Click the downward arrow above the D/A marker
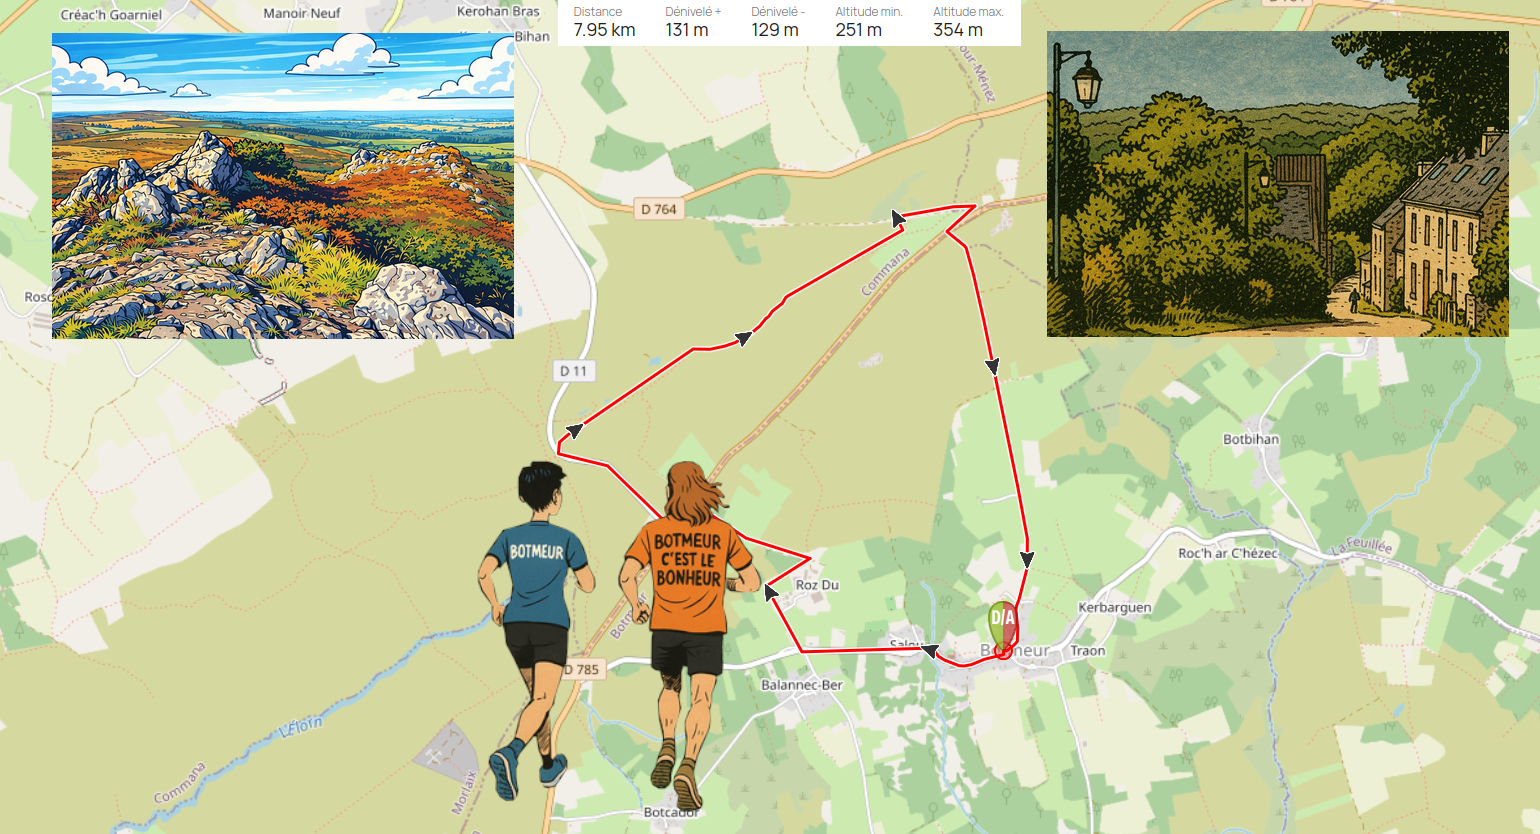Viewport: 1540px width, 834px height. 1026,559
